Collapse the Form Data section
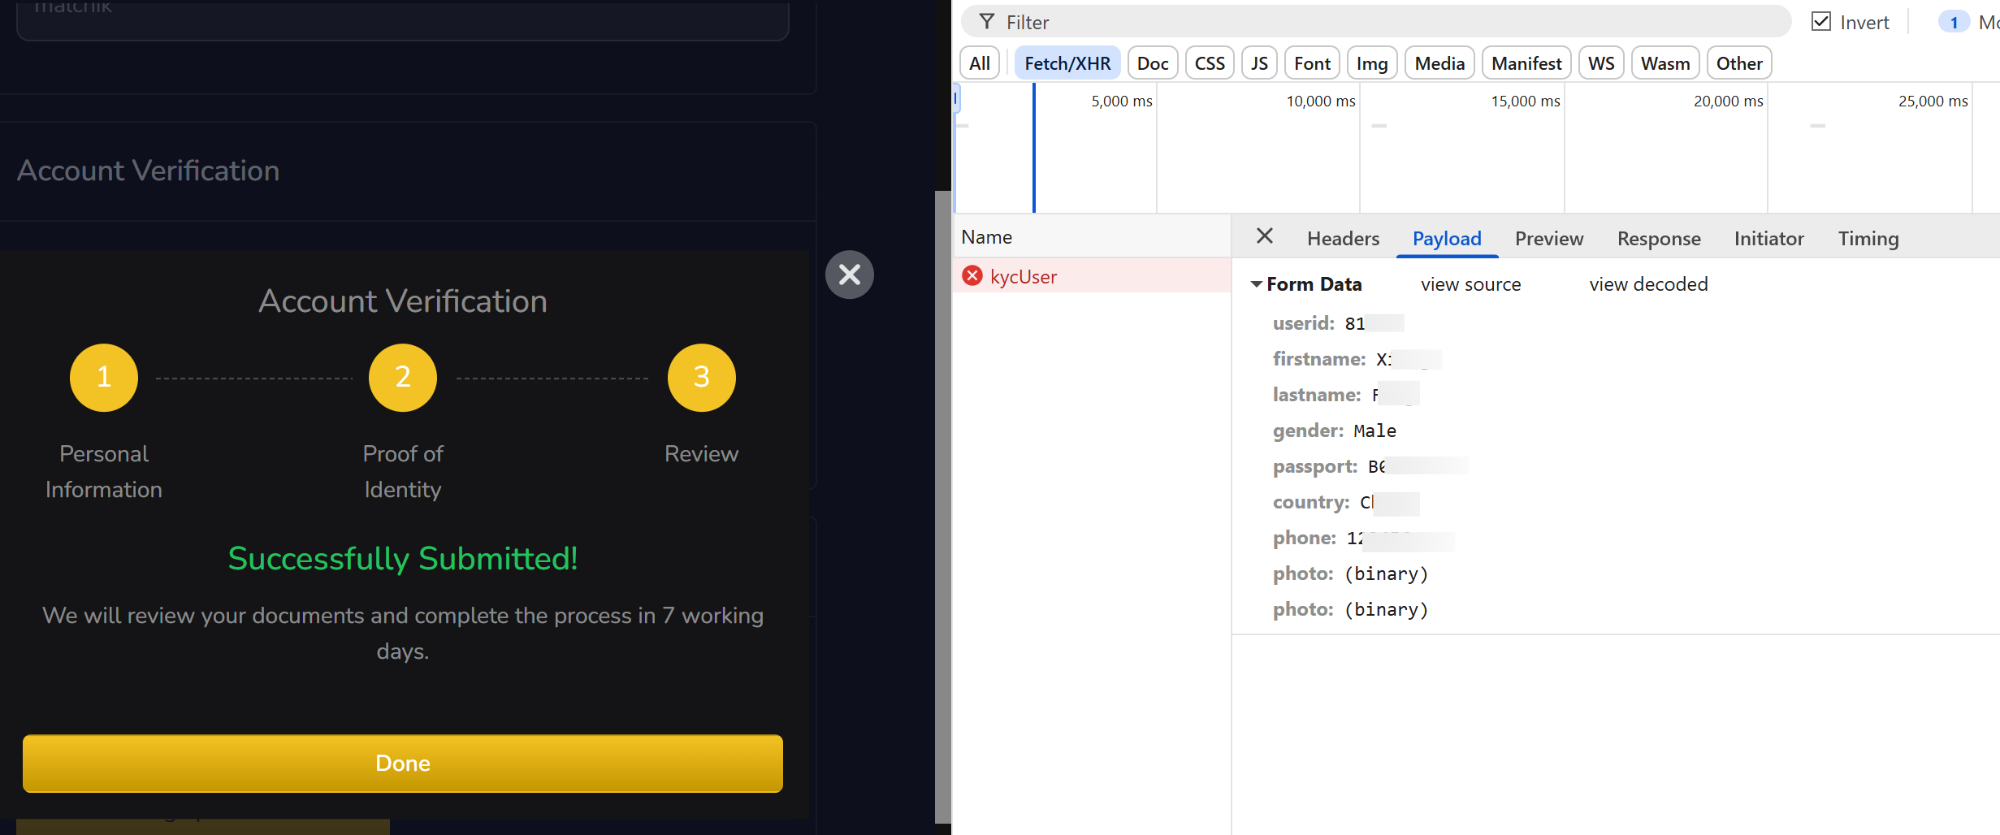Image resolution: width=2000 pixels, height=835 pixels. [1256, 285]
